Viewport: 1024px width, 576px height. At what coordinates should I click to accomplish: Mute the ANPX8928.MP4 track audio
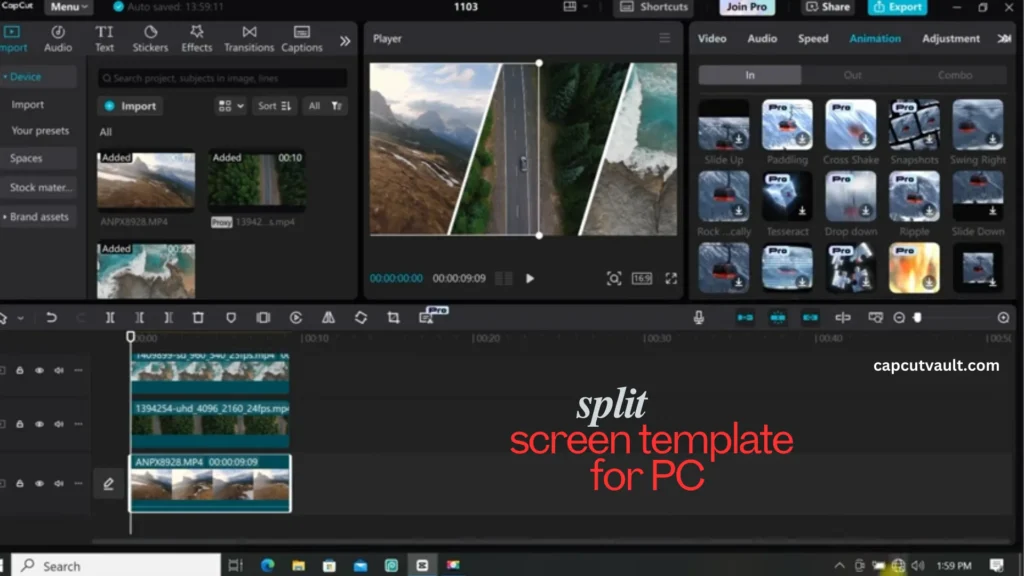(59, 483)
